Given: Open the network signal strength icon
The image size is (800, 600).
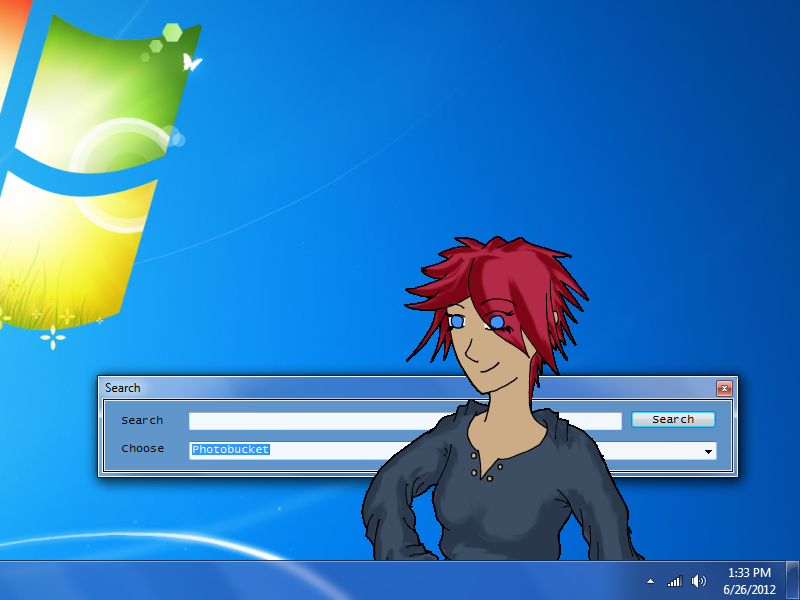Looking at the screenshot, I should coord(673,580).
